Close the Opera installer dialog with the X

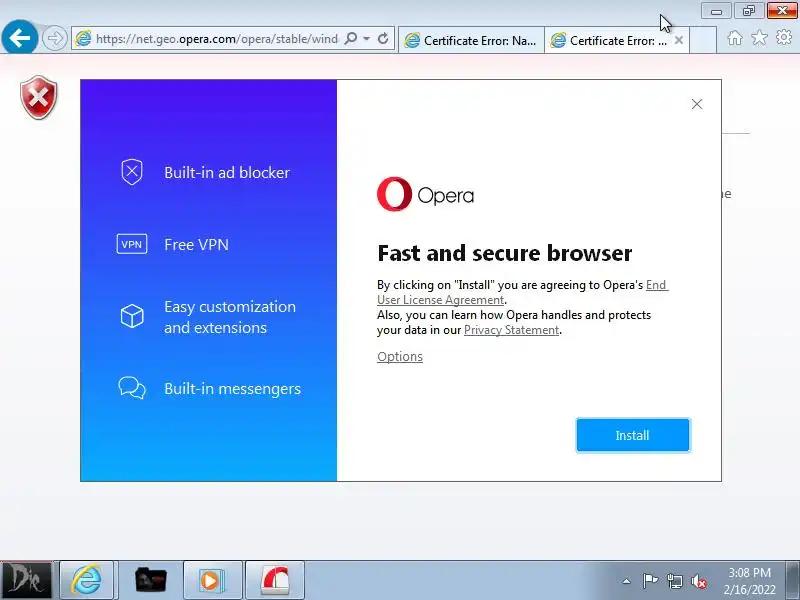coord(697,104)
